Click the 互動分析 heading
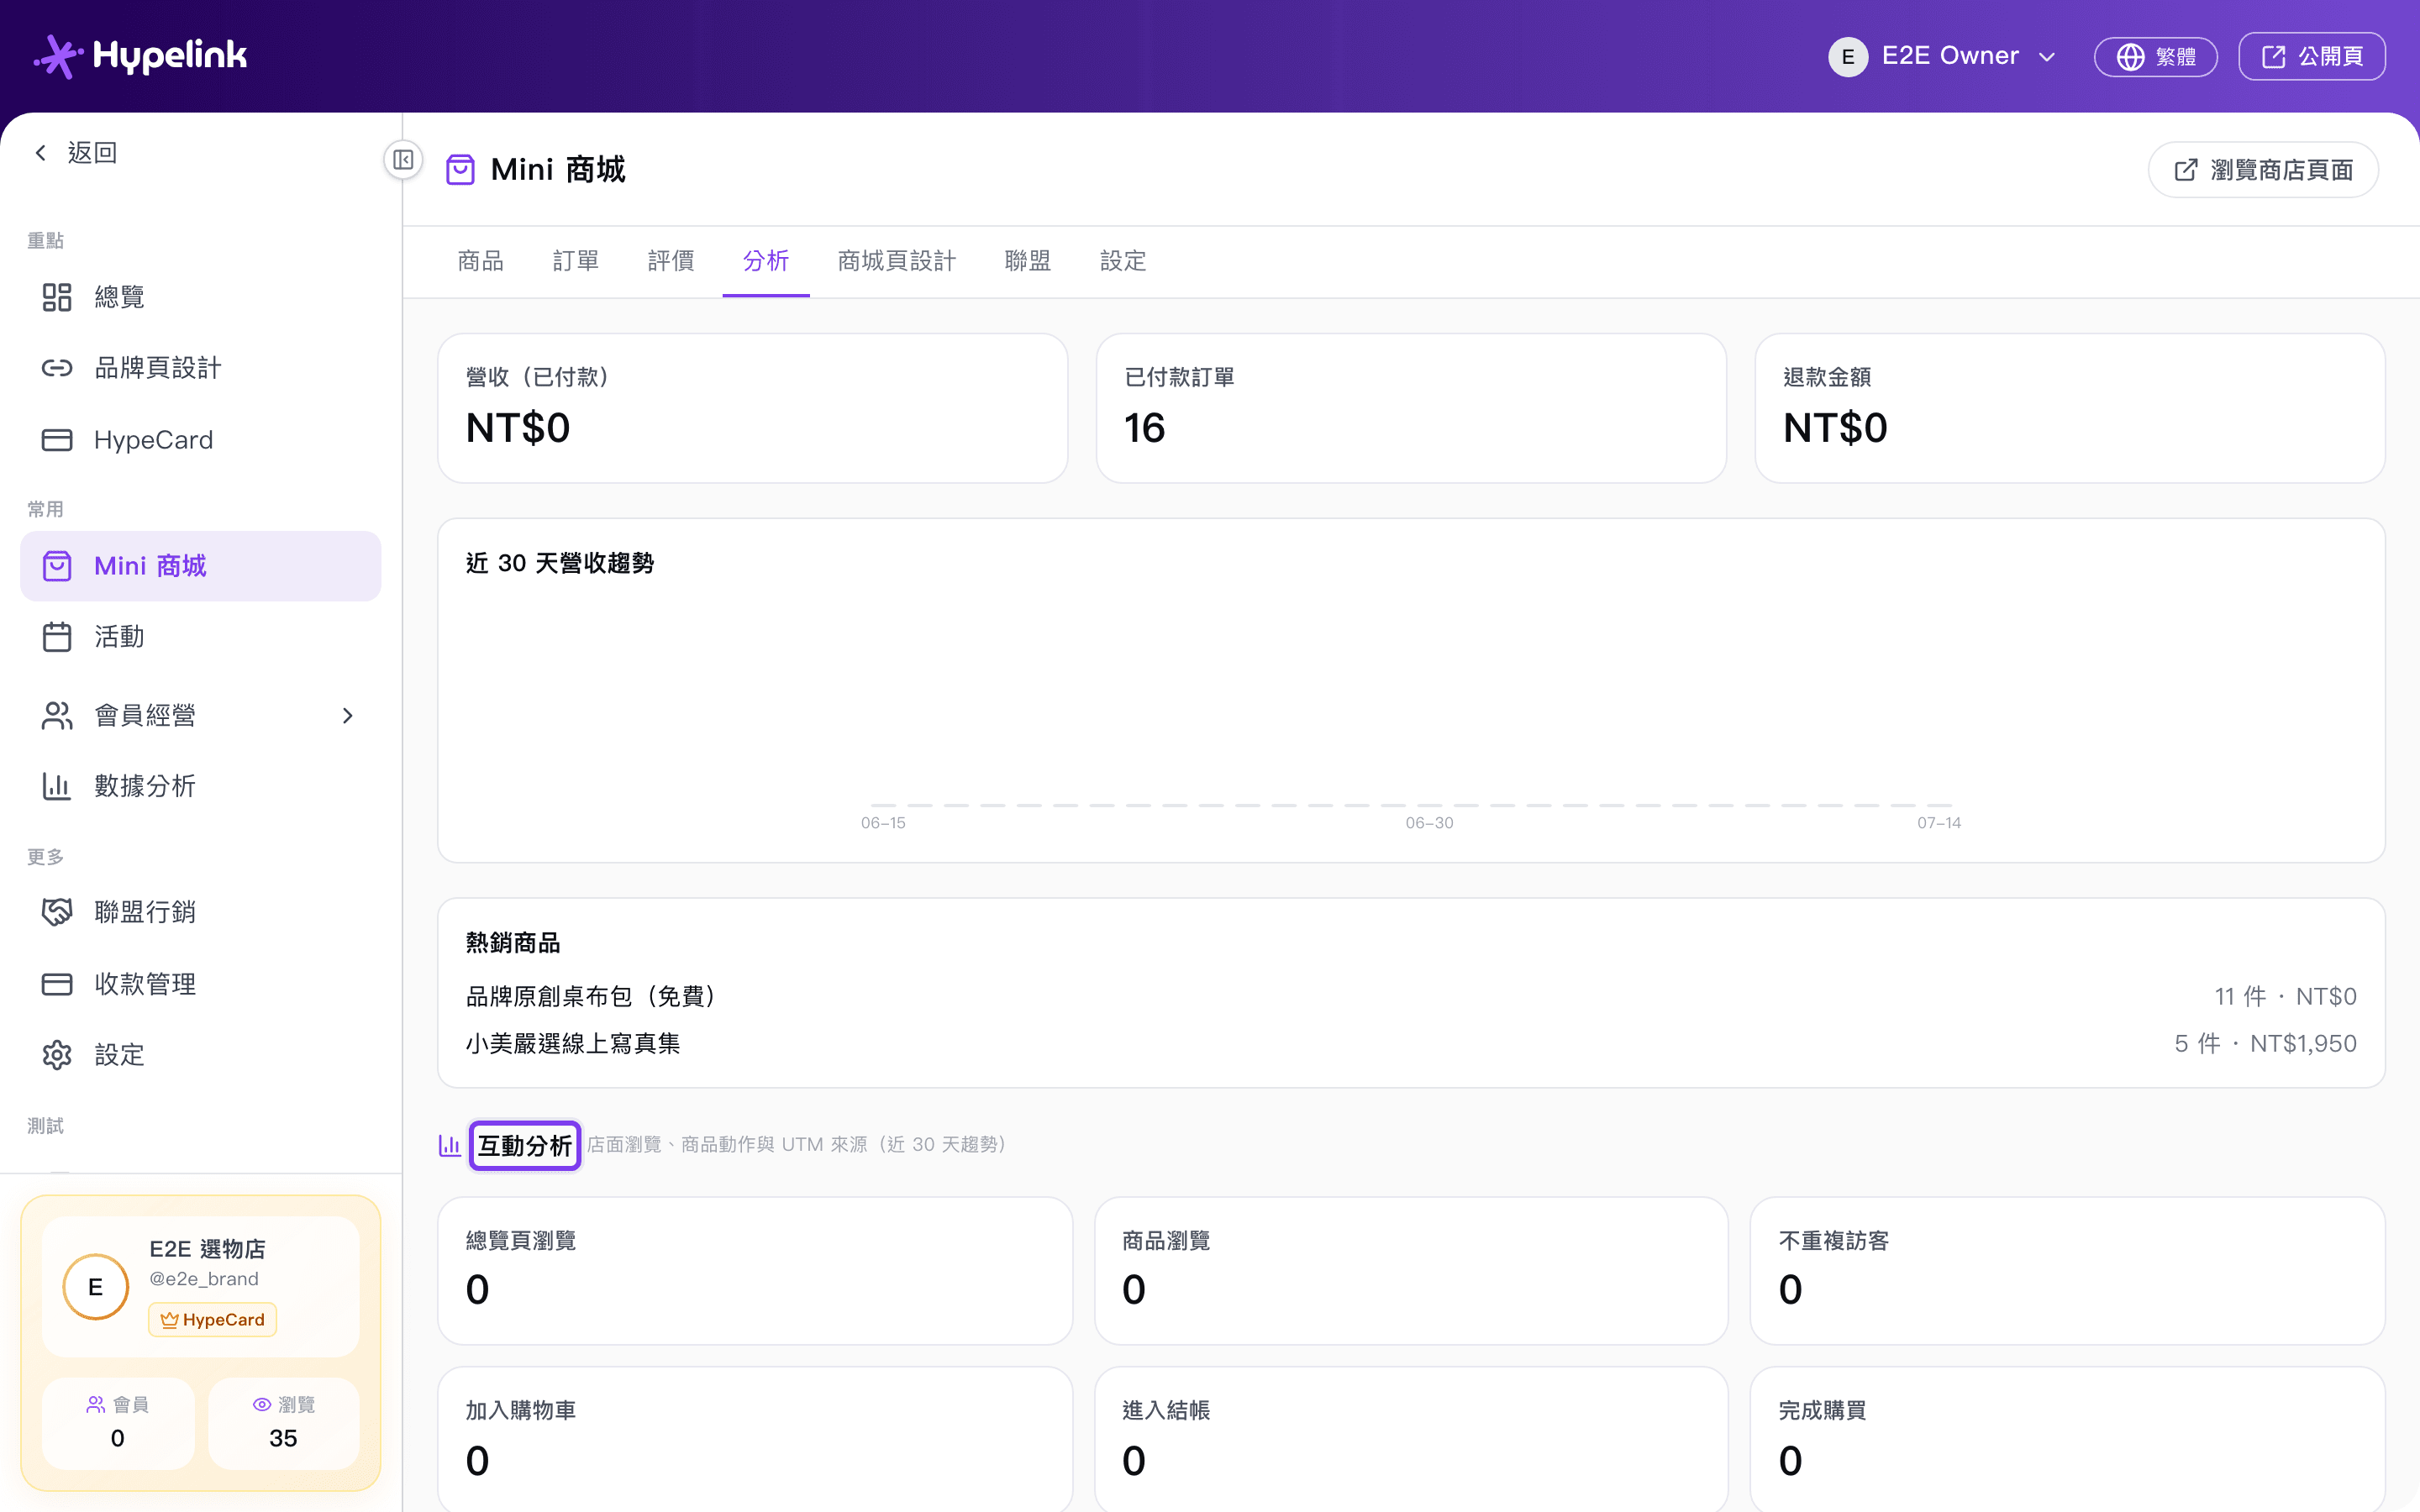This screenshot has width=2420, height=1512. (525, 1146)
